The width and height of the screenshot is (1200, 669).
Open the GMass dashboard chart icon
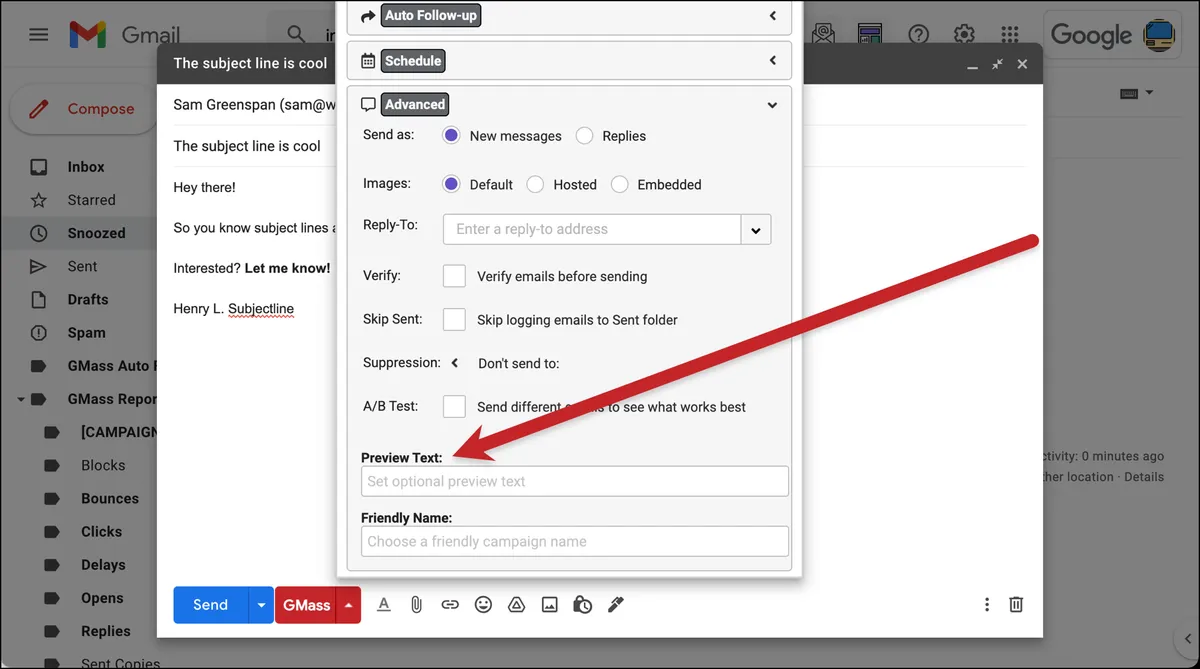point(869,34)
